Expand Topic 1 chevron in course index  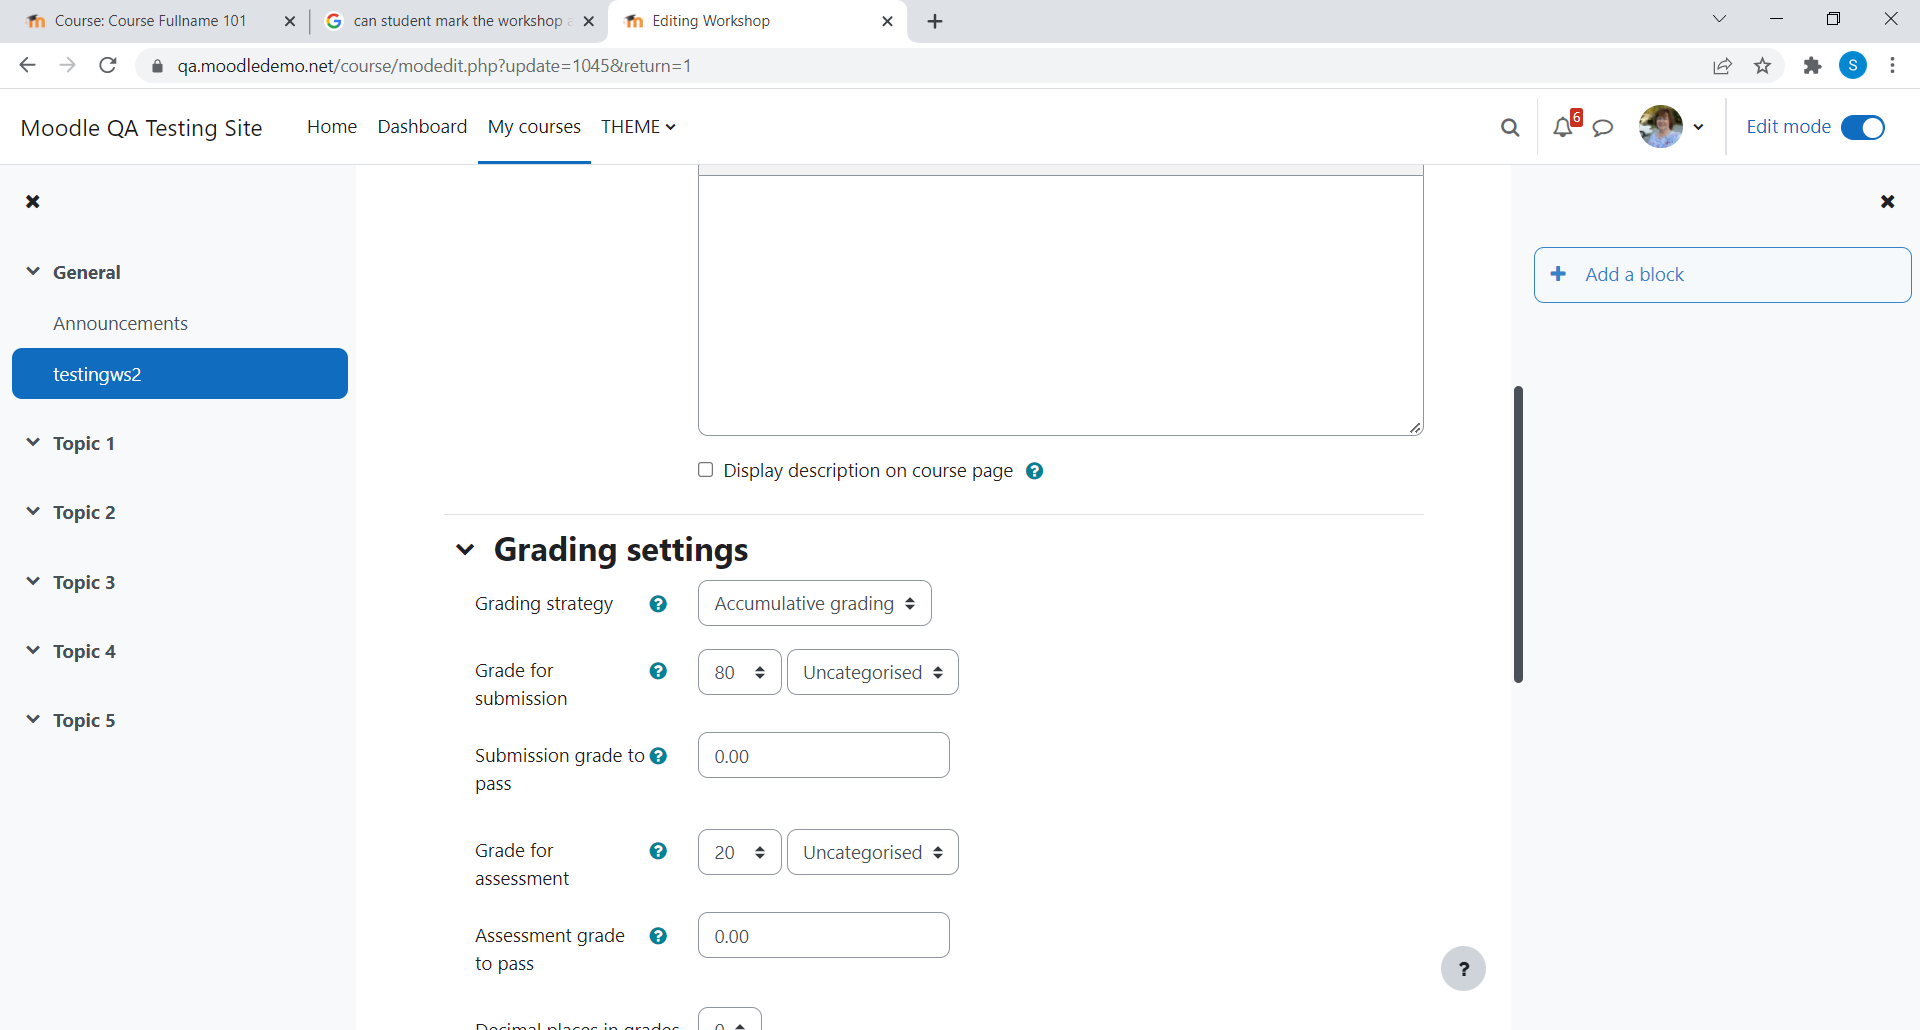tap(33, 442)
